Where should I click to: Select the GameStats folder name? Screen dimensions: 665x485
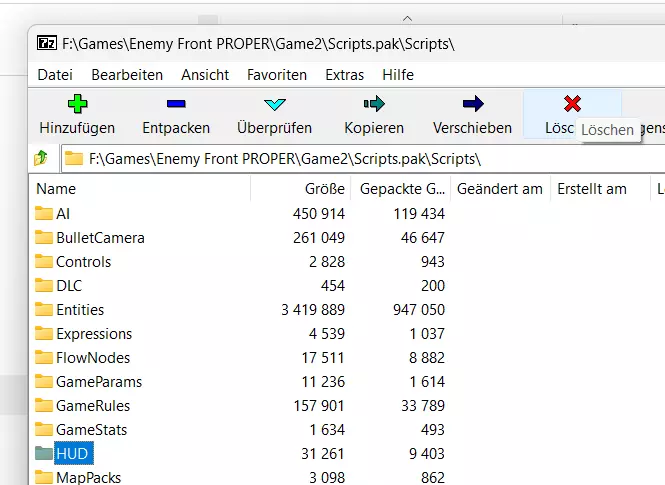92,430
